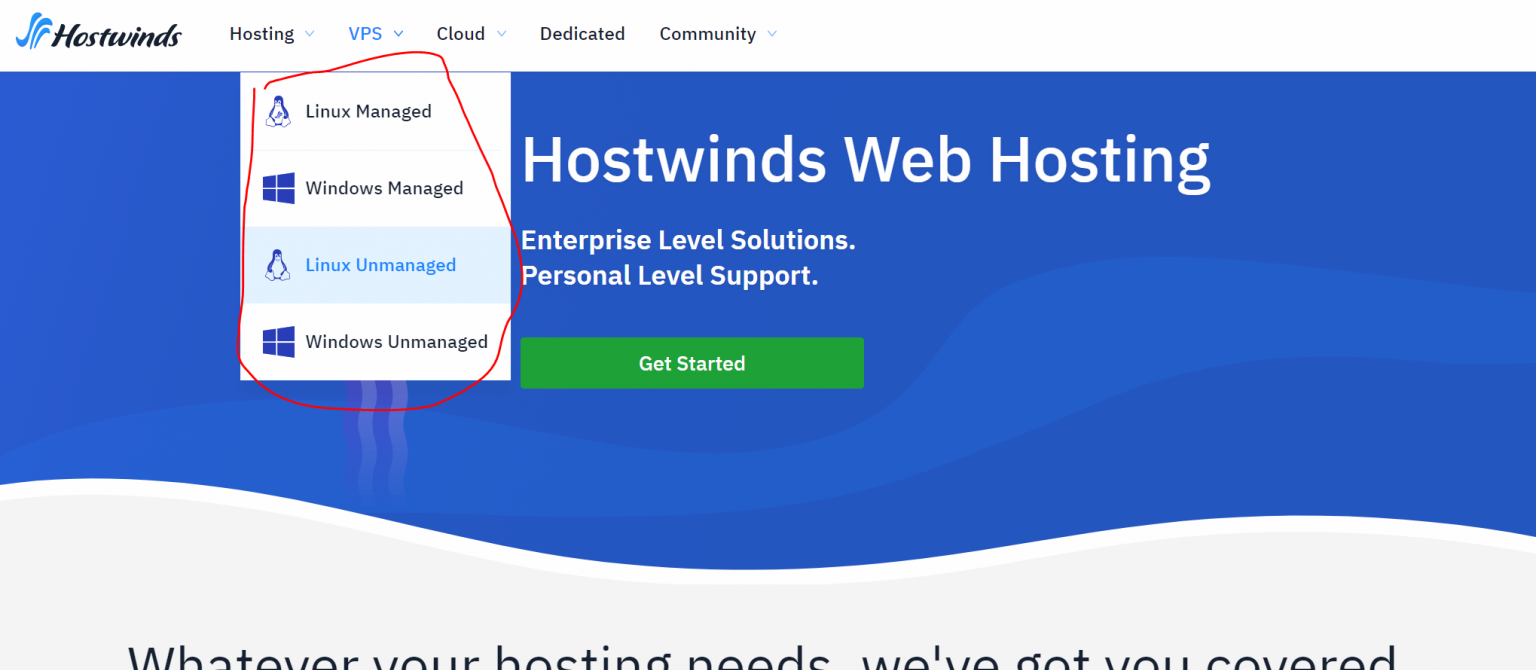Click the Personal Level Support text
1536x670 pixels.
(x=670, y=276)
